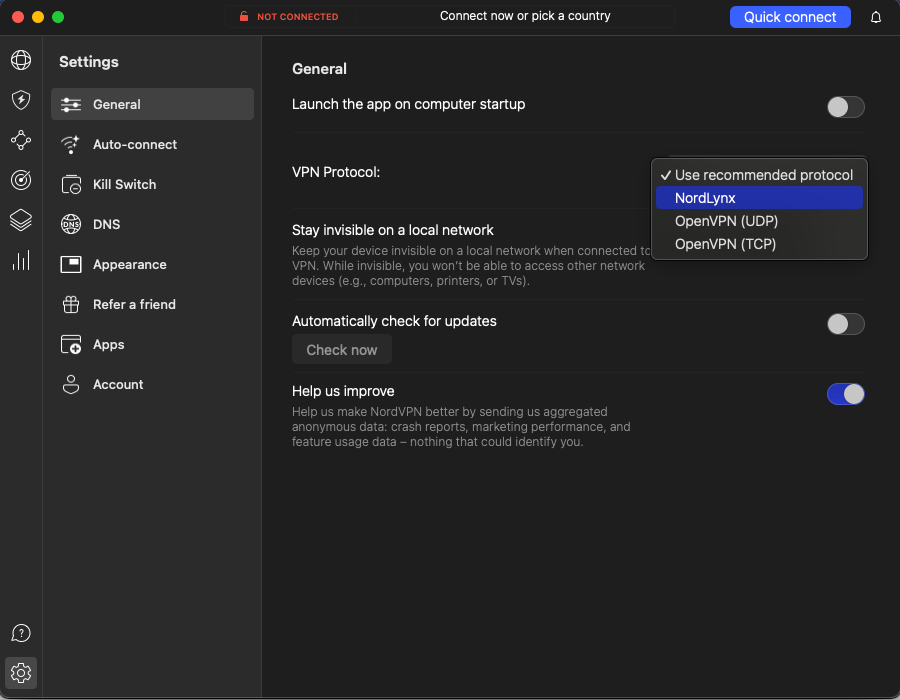The width and height of the screenshot is (900, 700).
Task: Open Account settings section
Action: pyautogui.click(x=153, y=384)
